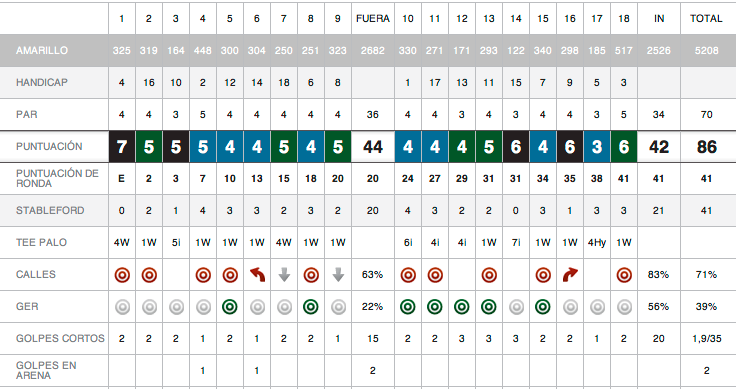Click the 4Hy tee club on hole 17
The width and height of the screenshot is (736, 389).
tap(597, 243)
